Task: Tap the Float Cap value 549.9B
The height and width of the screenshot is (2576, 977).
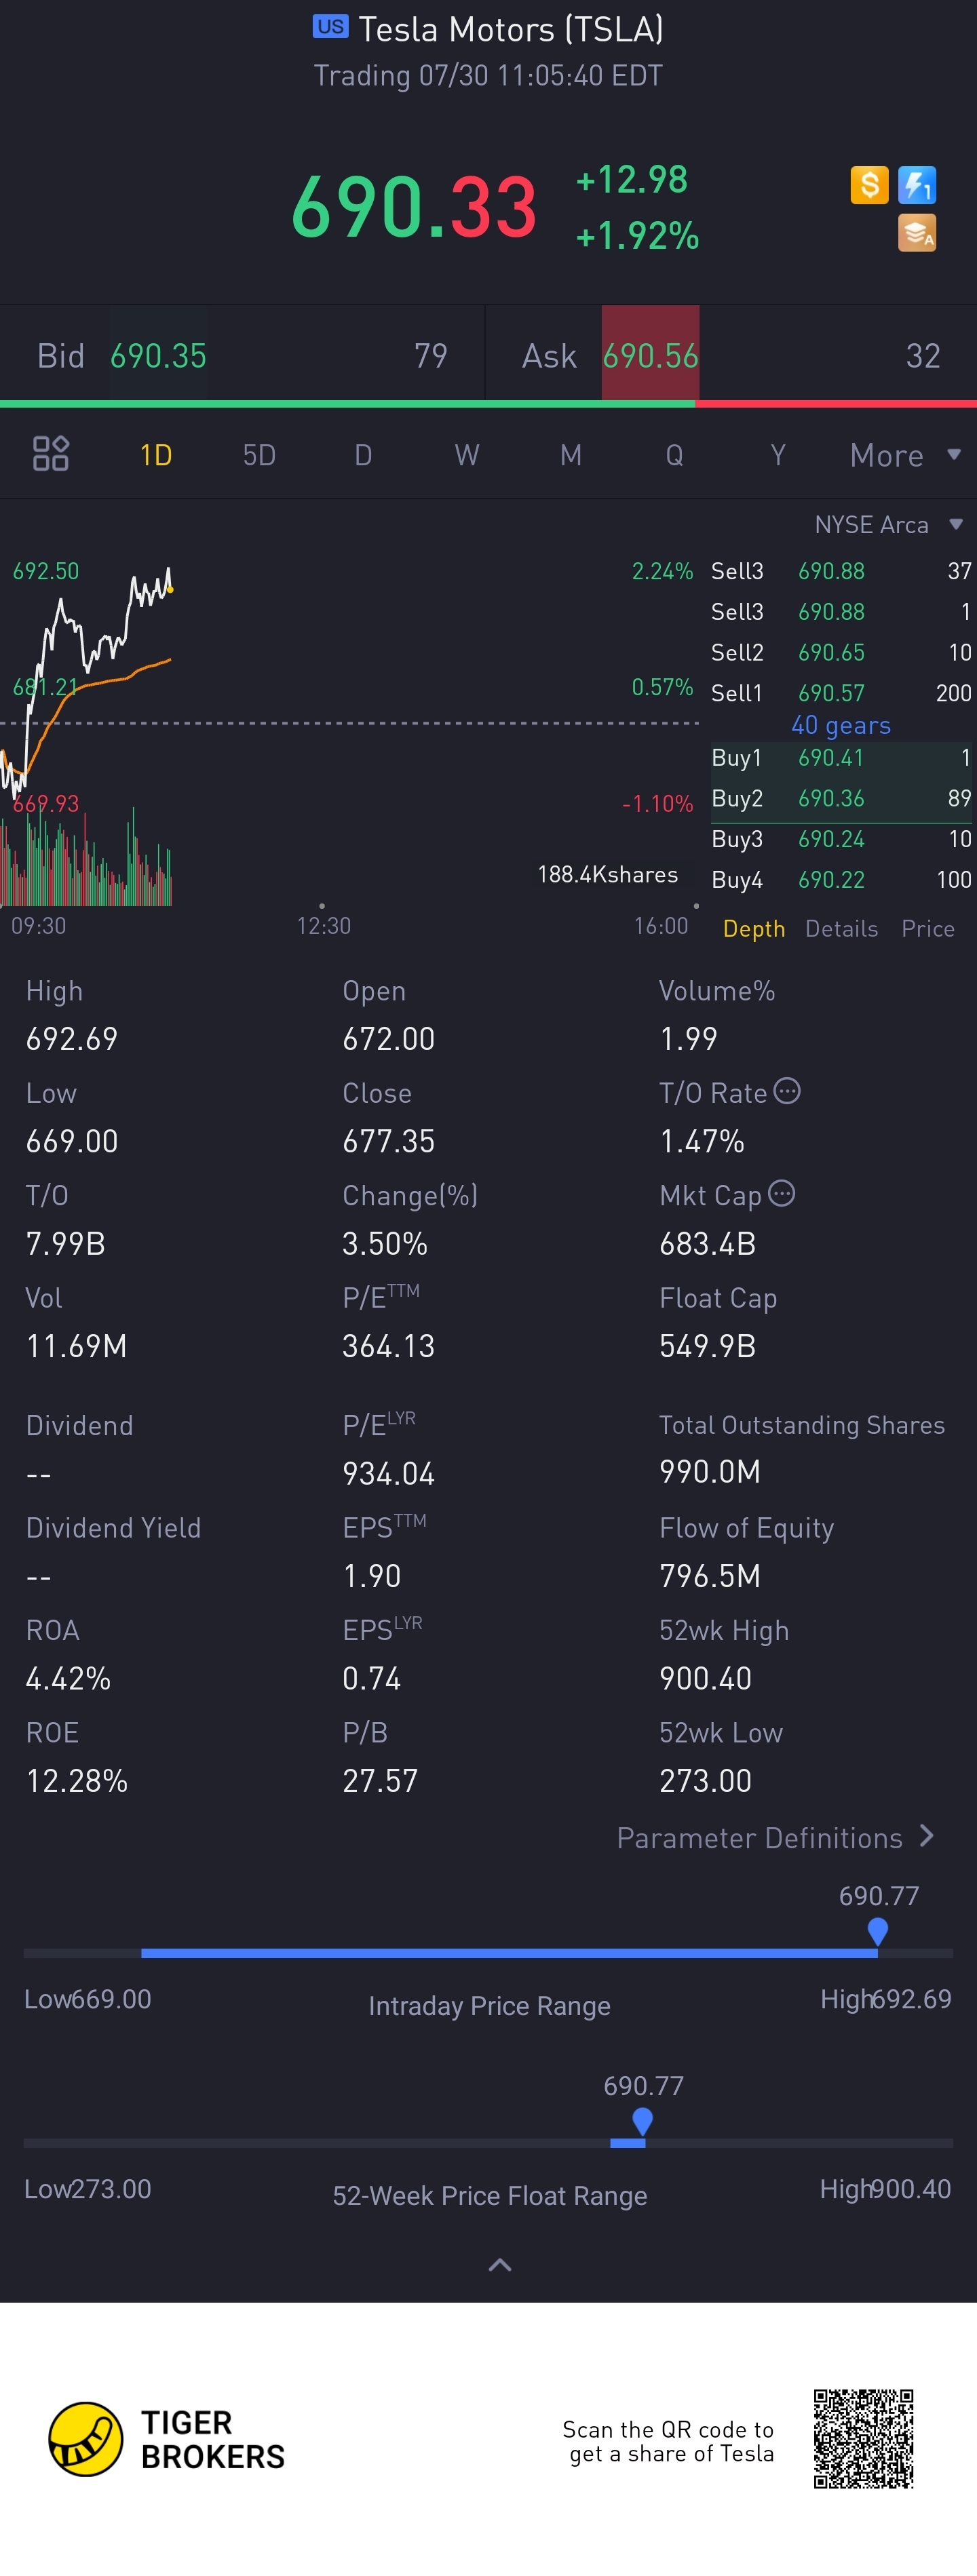Action: [708, 1346]
